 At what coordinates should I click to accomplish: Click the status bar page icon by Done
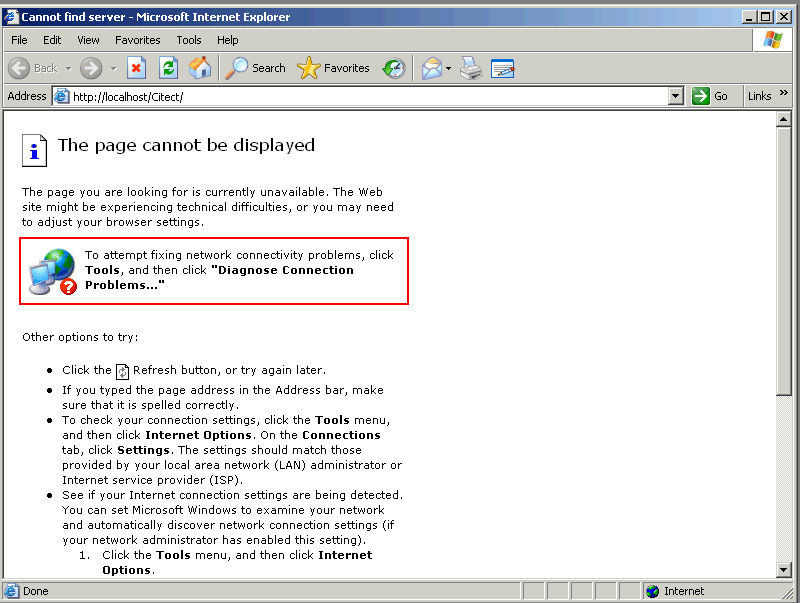11,591
